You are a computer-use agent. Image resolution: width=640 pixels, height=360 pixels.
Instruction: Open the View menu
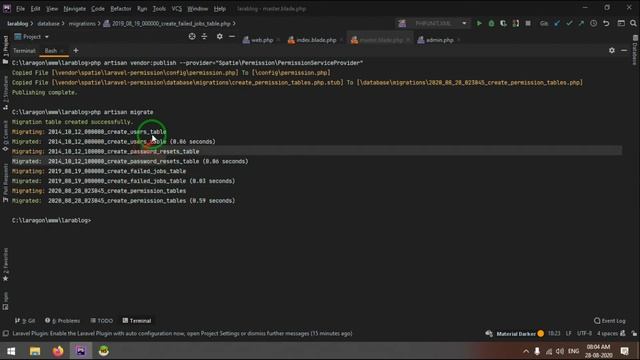(52, 8)
